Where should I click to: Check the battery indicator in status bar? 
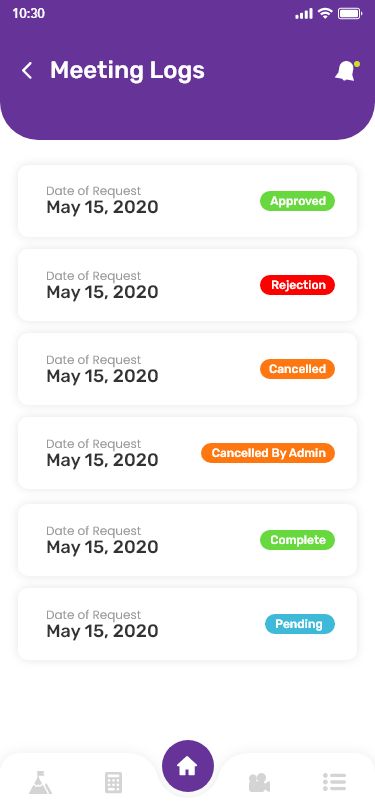pyautogui.click(x=350, y=13)
